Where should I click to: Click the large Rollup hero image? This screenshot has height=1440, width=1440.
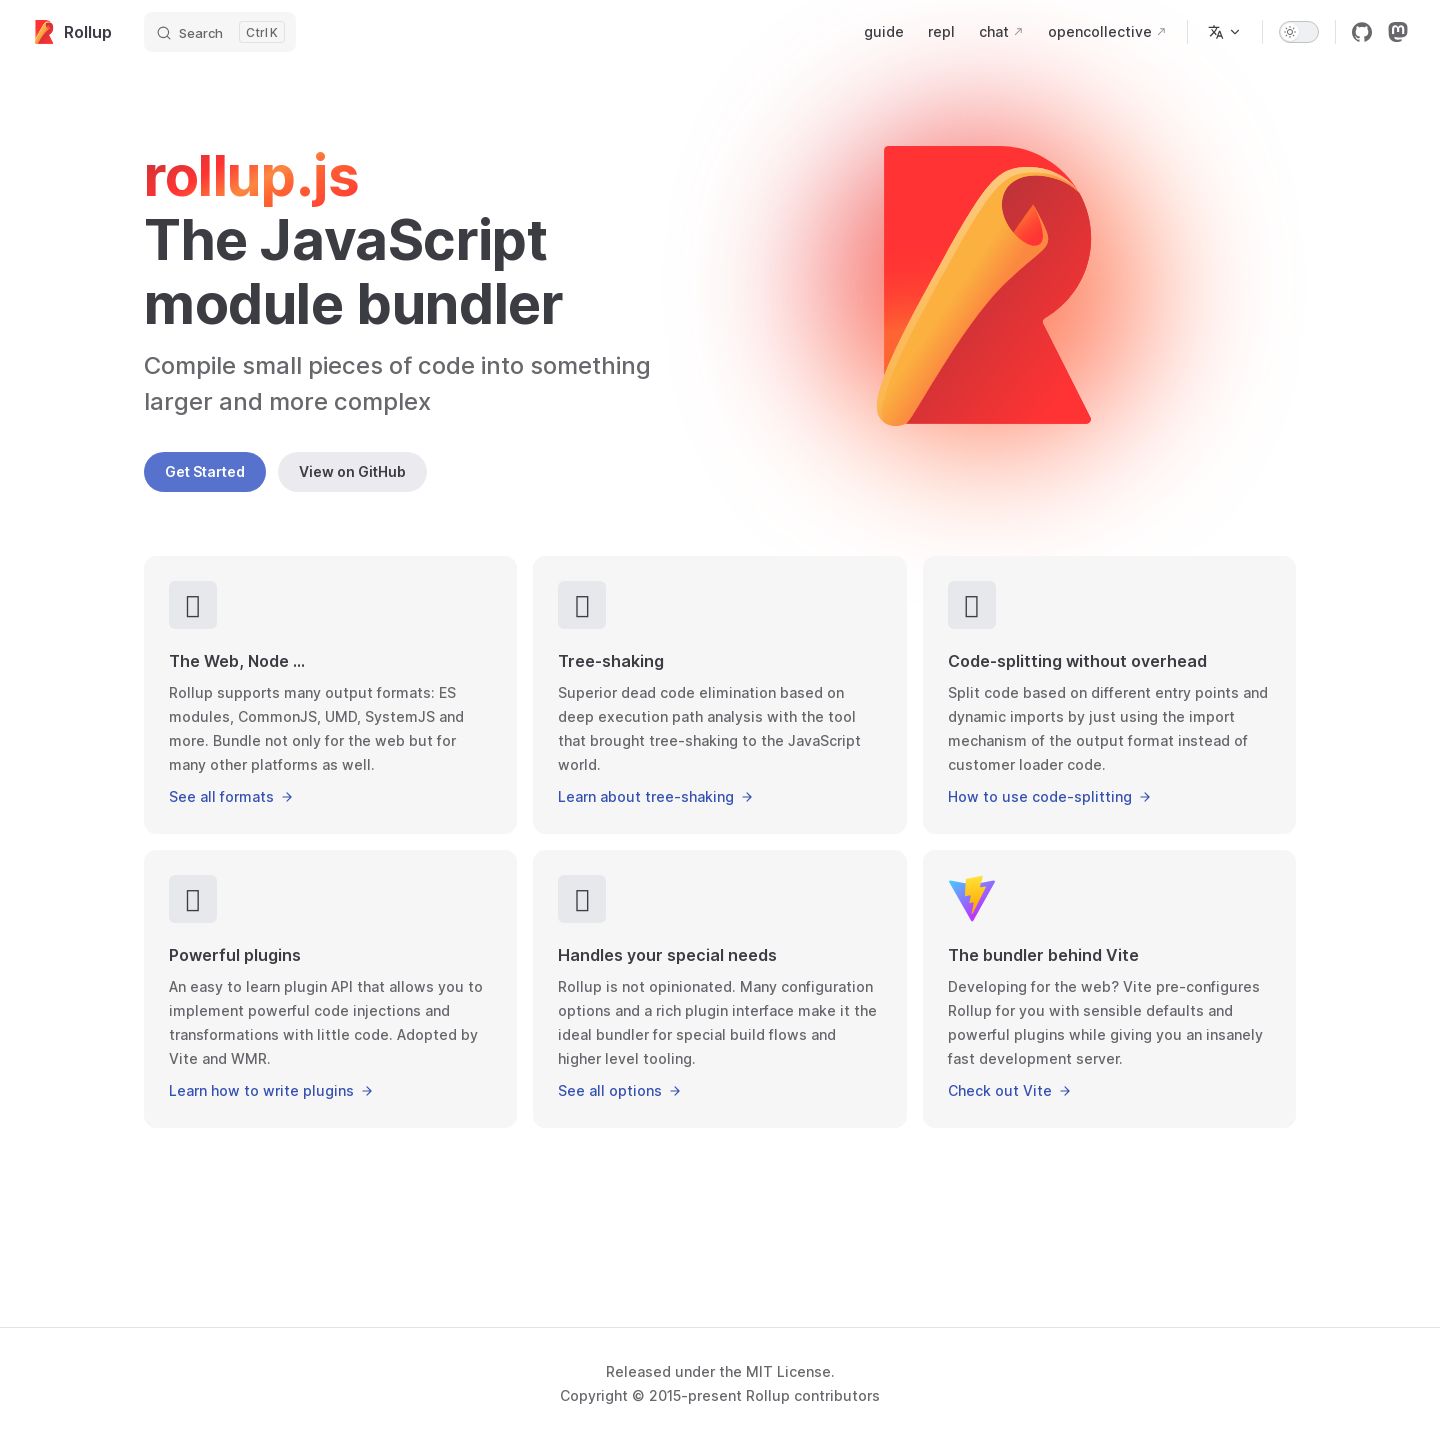tap(984, 286)
